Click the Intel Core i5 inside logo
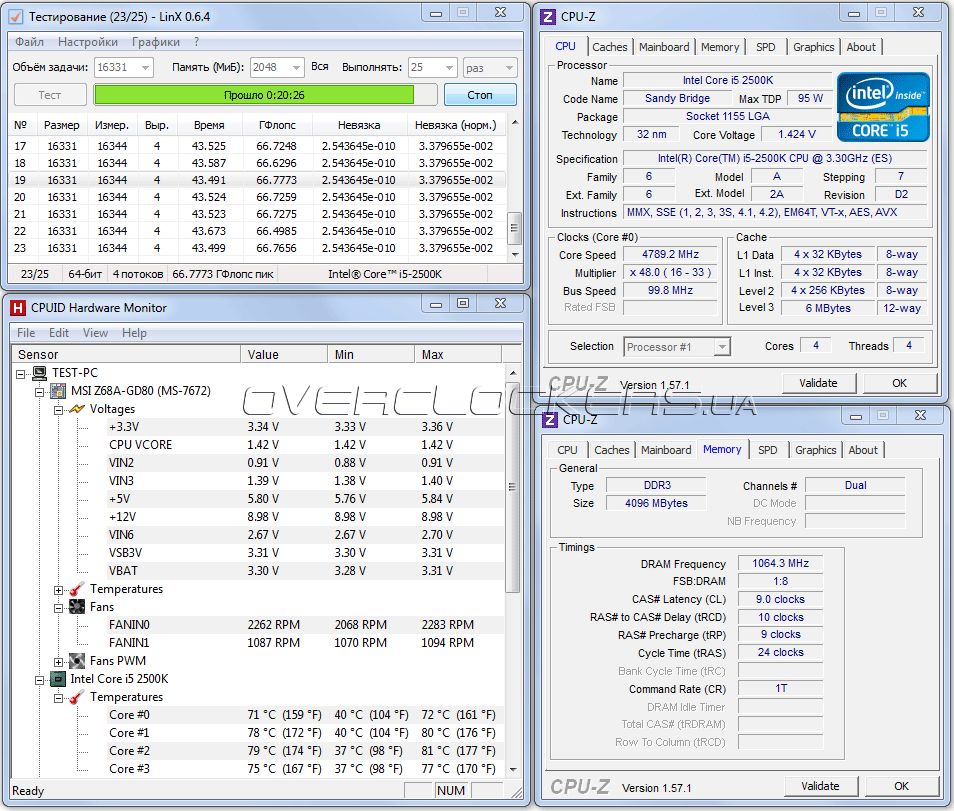This screenshot has height=811, width=954. (x=883, y=107)
